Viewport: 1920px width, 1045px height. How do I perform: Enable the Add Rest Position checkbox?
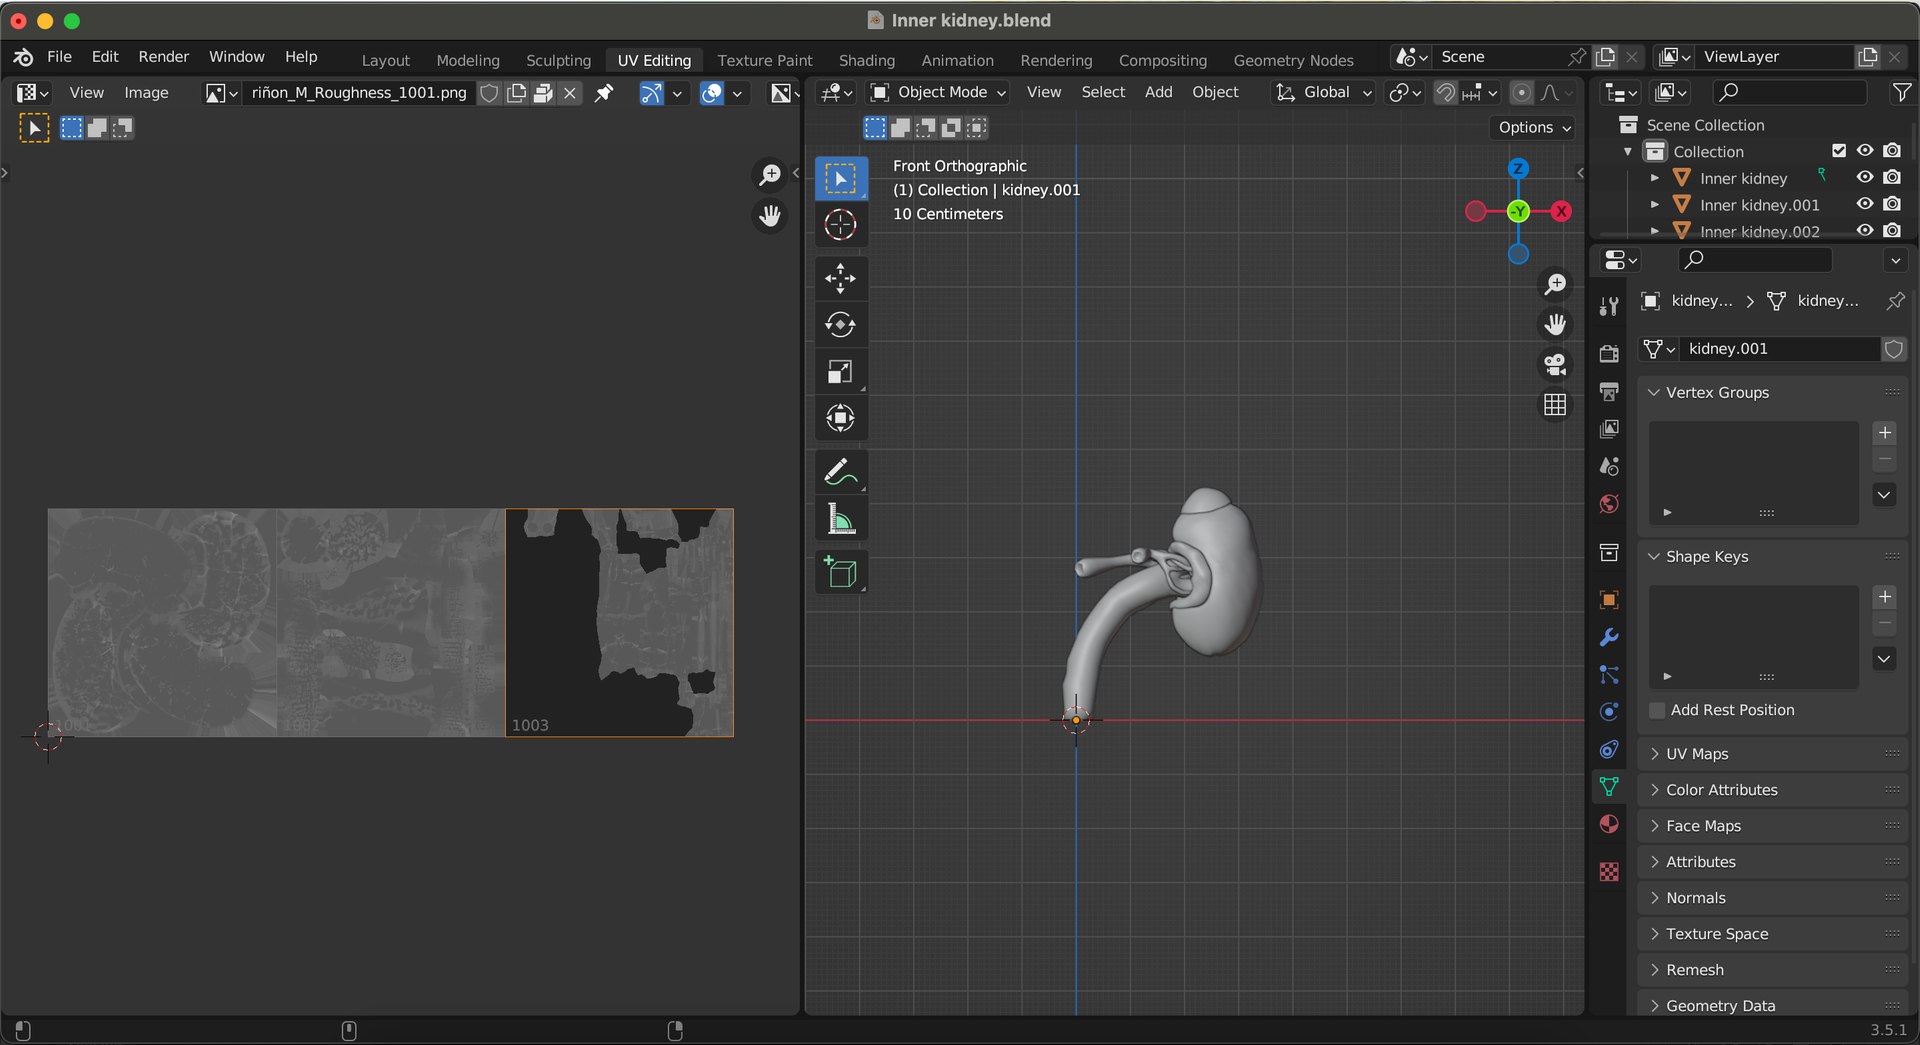1658,710
